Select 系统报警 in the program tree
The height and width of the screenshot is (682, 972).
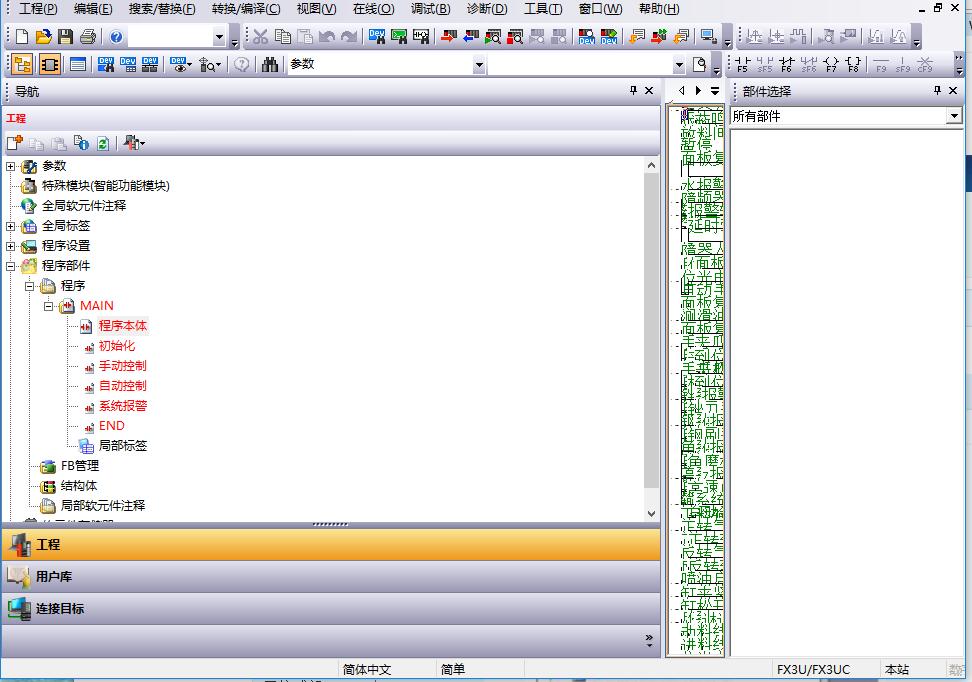click(123, 406)
